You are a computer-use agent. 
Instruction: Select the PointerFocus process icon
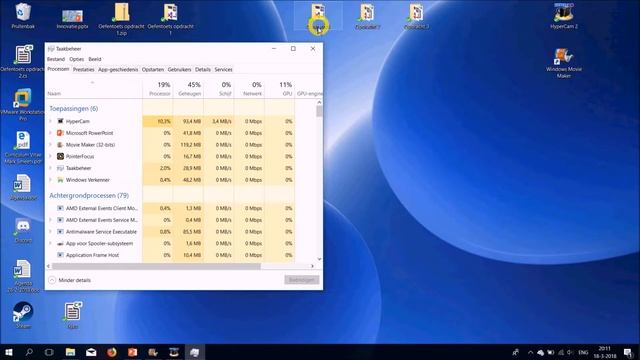click(x=60, y=156)
